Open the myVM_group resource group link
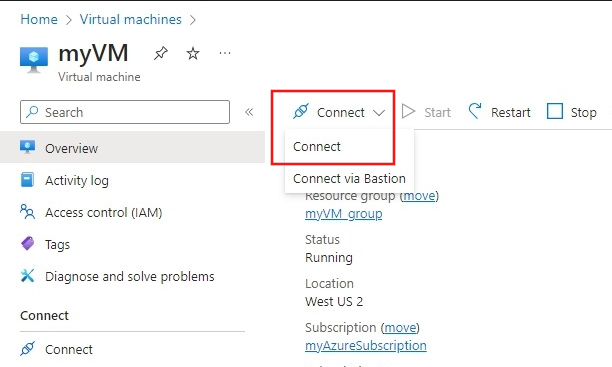 click(343, 214)
